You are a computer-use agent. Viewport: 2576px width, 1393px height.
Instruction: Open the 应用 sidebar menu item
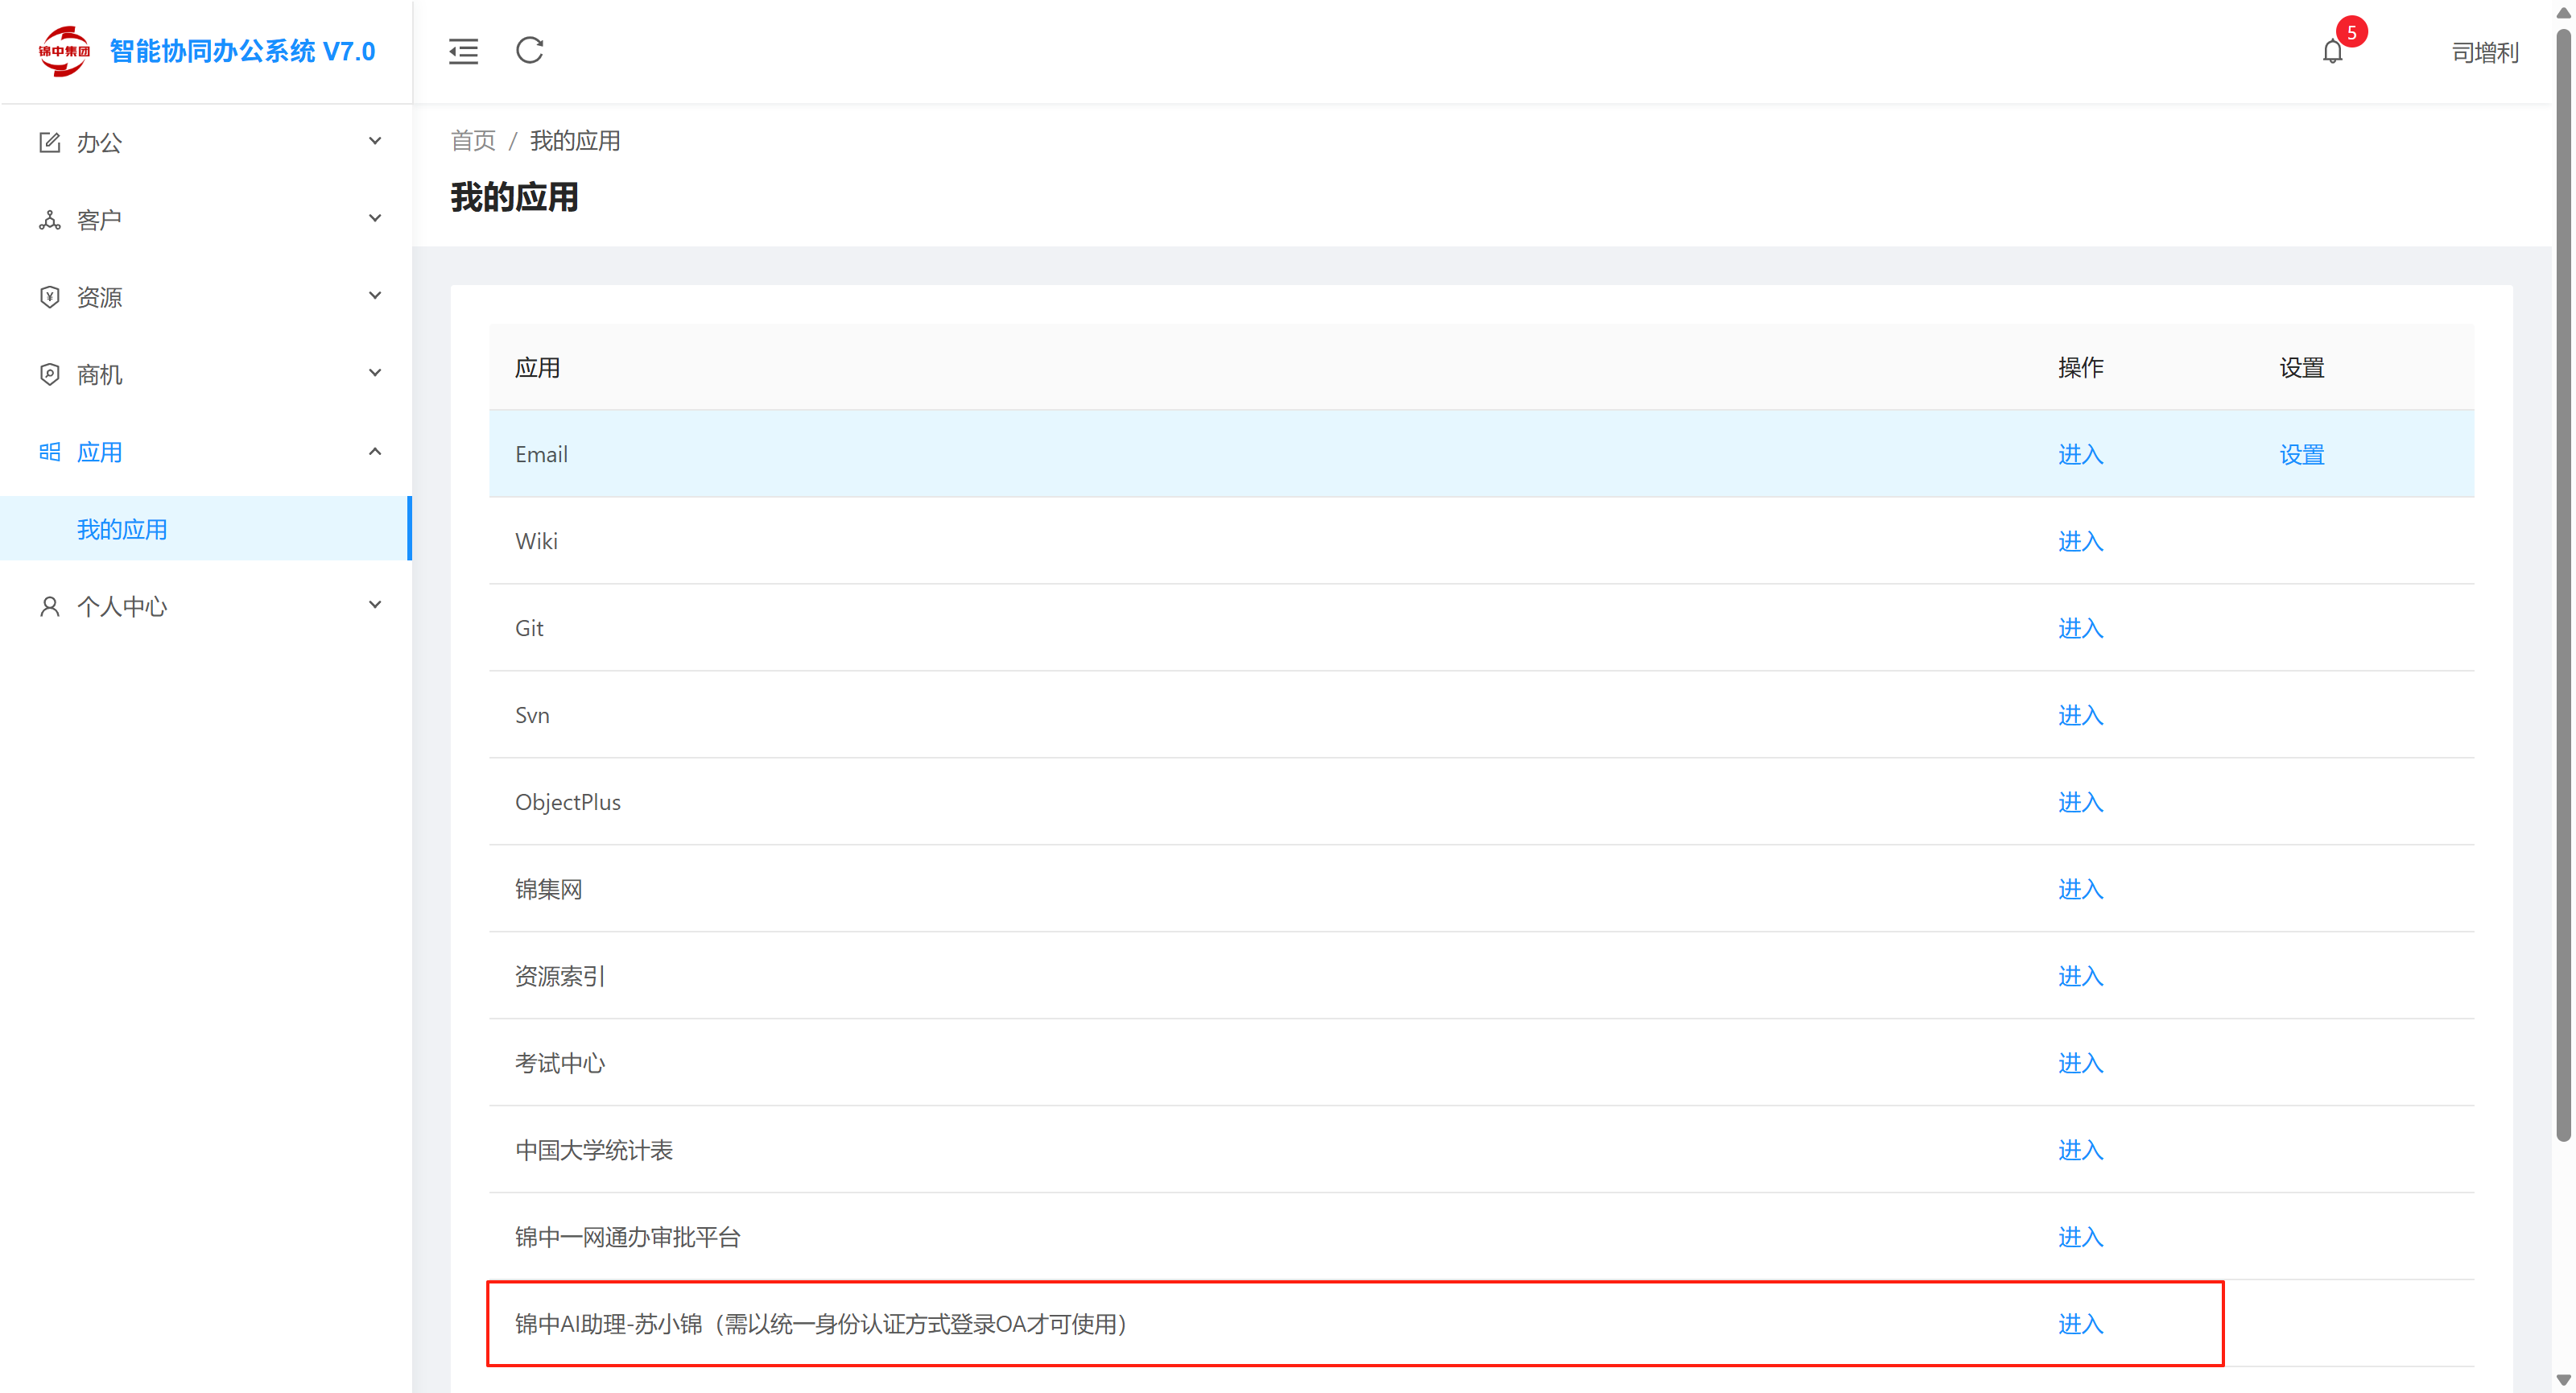99,452
